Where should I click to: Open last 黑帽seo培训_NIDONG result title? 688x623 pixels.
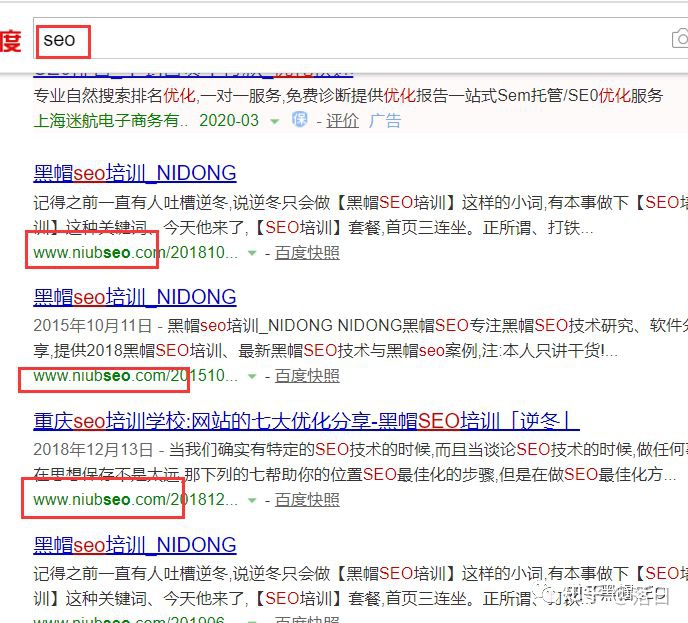(x=135, y=545)
